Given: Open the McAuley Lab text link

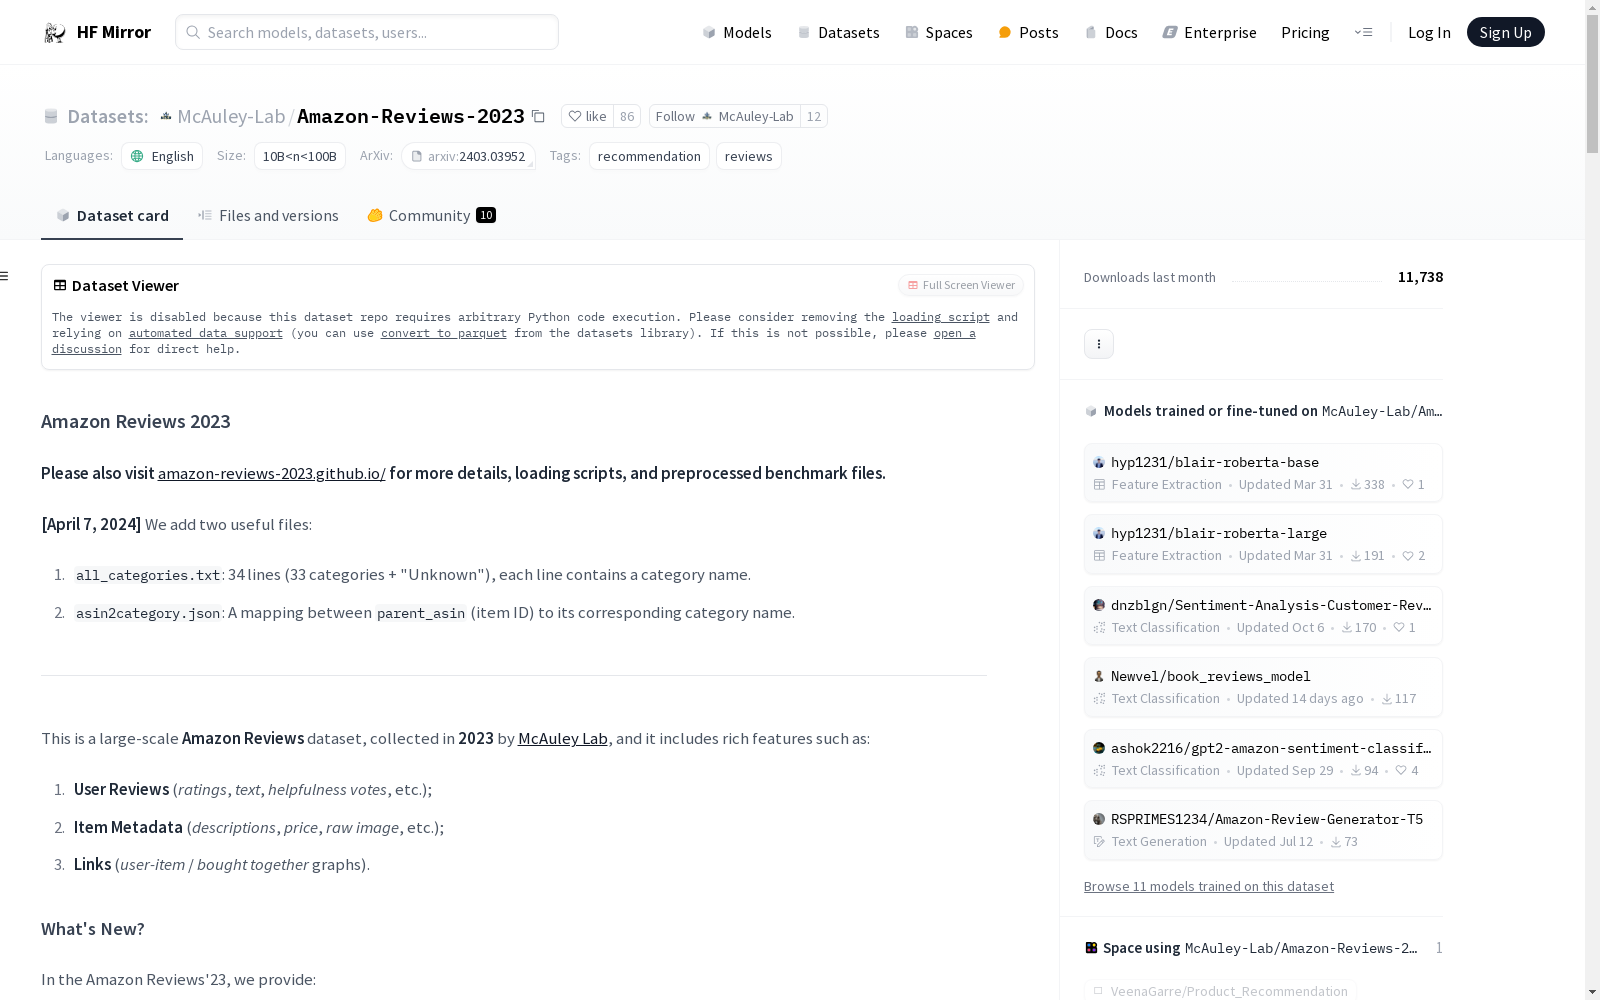Looking at the screenshot, I should tap(563, 738).
